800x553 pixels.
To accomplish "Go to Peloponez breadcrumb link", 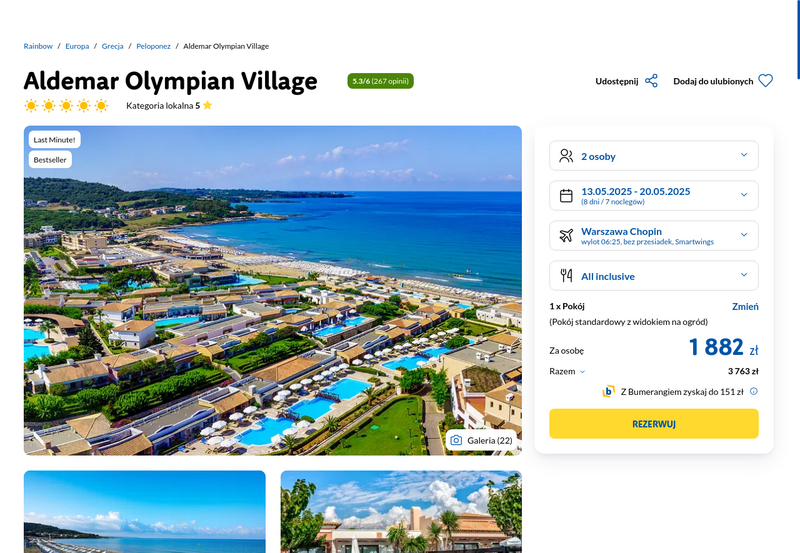I will point(153,46).
